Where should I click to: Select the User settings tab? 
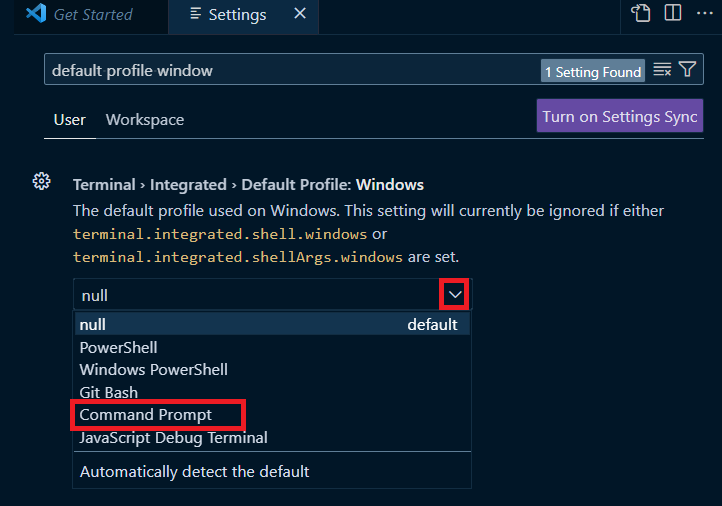[70, 120]
